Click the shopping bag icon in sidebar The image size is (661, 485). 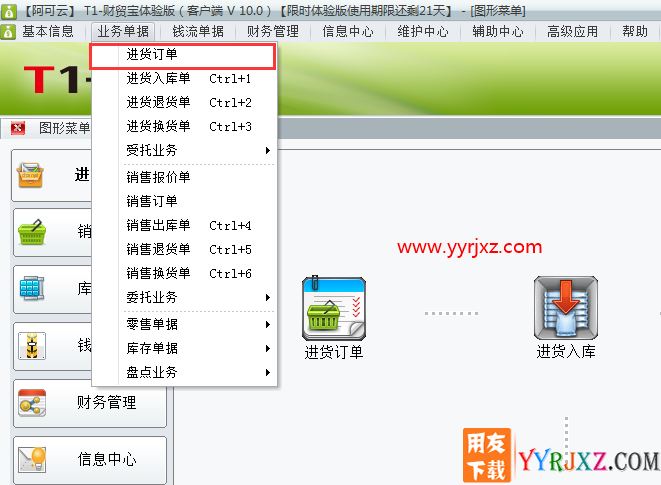click(x=30, y=175)
